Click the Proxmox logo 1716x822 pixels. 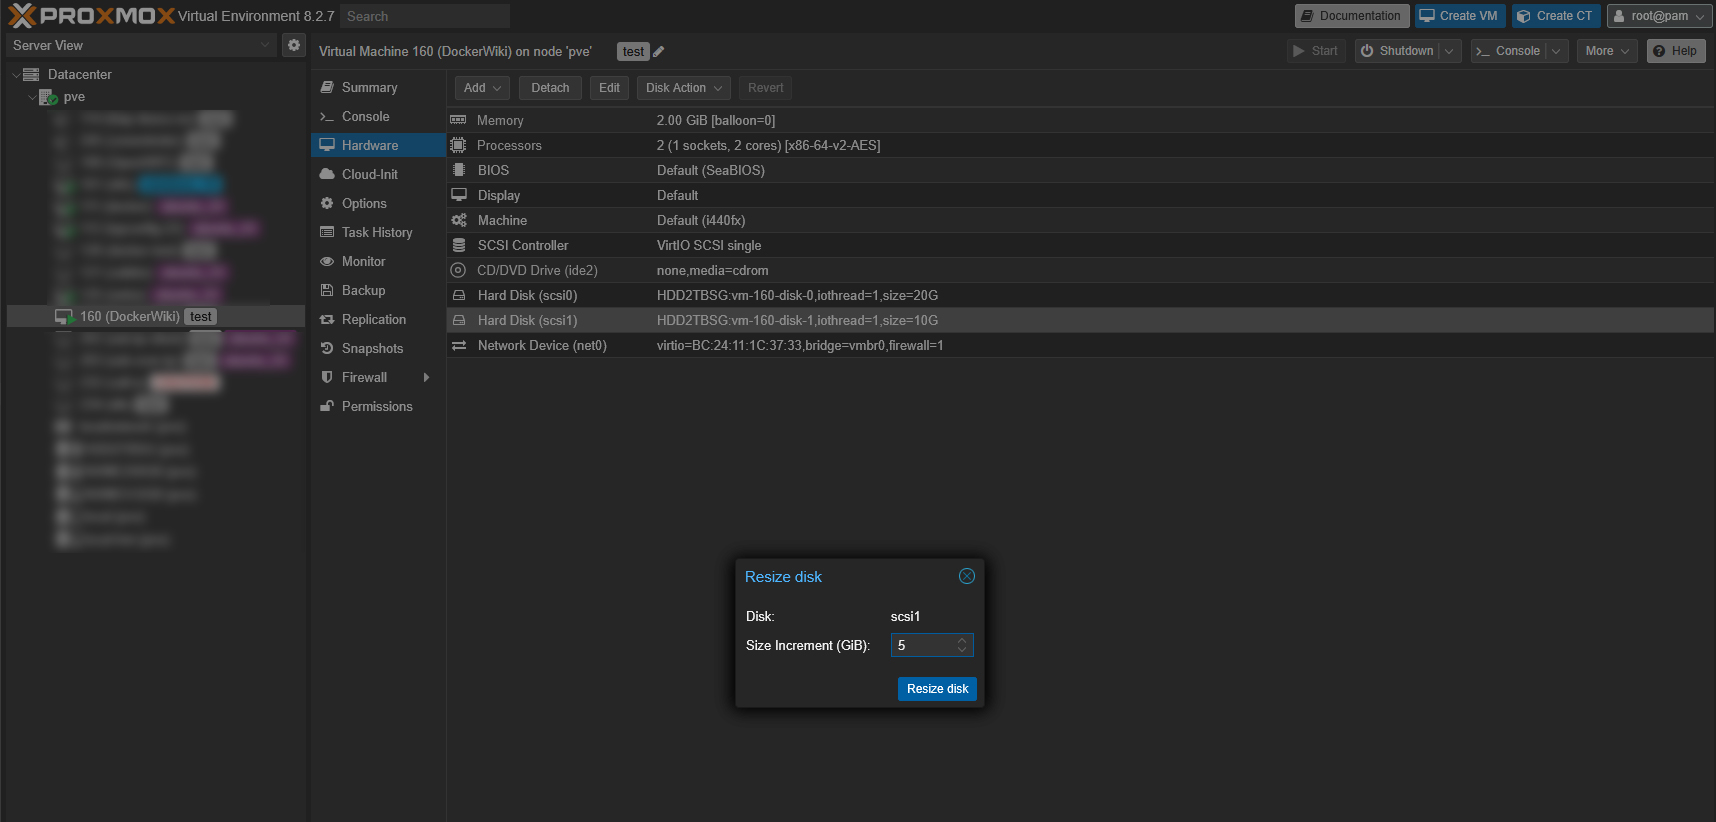92,16
